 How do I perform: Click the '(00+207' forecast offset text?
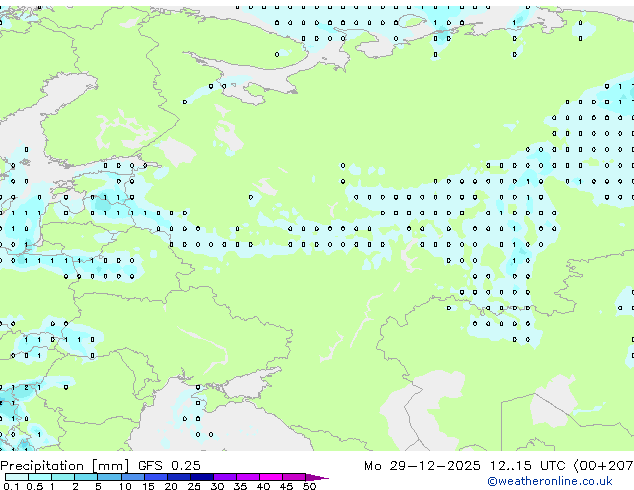pyautogui.click(x=603, y=466)
